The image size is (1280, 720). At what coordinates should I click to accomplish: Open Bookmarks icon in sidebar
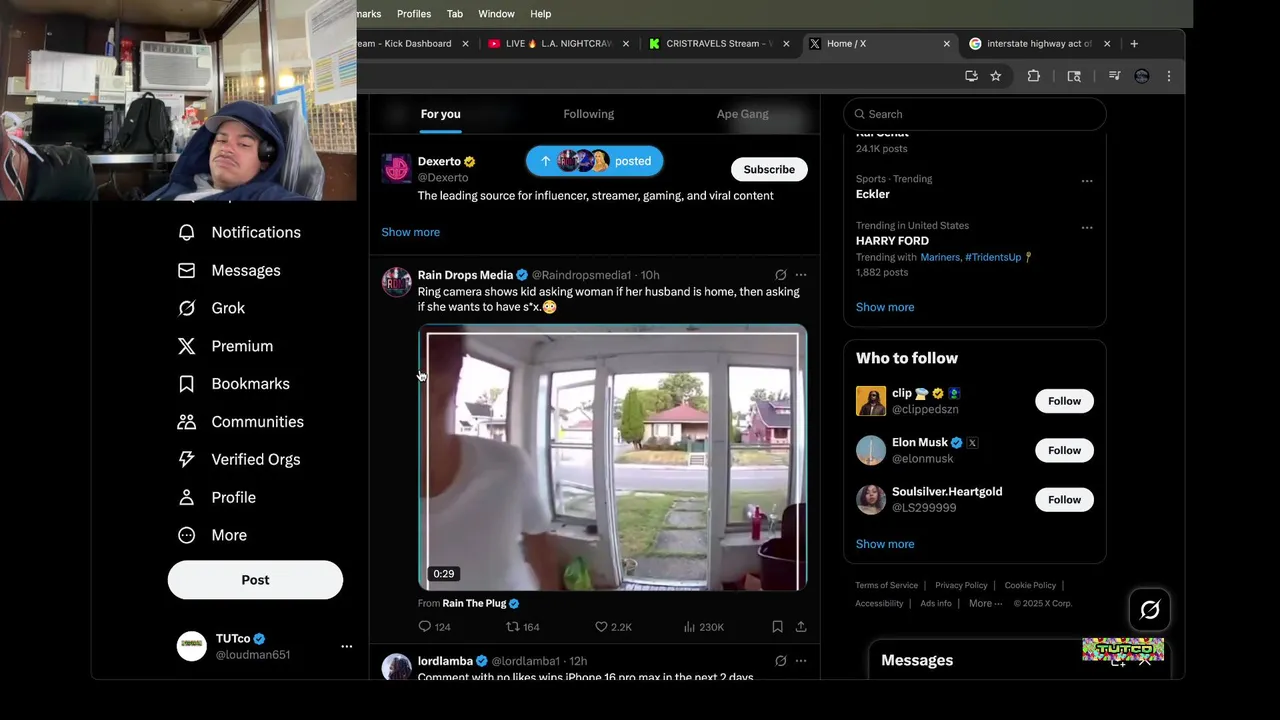click(x=186, y=384)
